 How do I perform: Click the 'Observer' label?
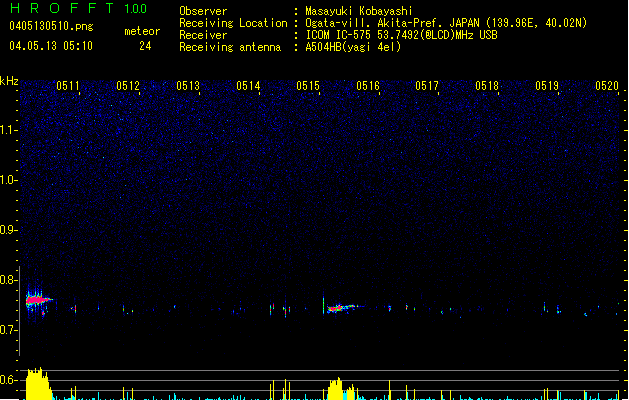[203, 11]
